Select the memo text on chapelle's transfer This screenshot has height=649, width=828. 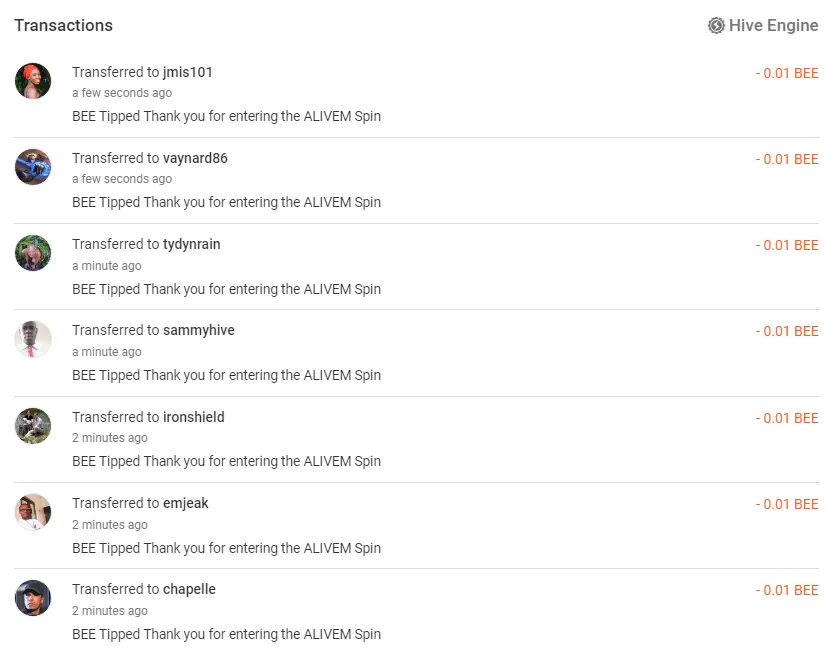[226, 634]
